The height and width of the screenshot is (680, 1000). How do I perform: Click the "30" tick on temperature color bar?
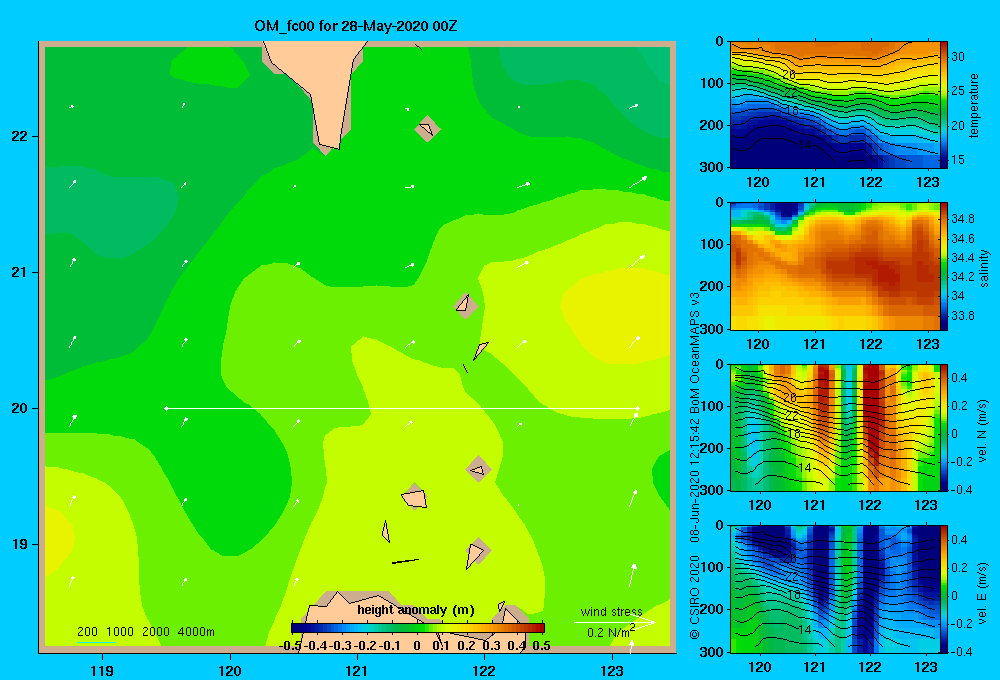tap(958, 57)
